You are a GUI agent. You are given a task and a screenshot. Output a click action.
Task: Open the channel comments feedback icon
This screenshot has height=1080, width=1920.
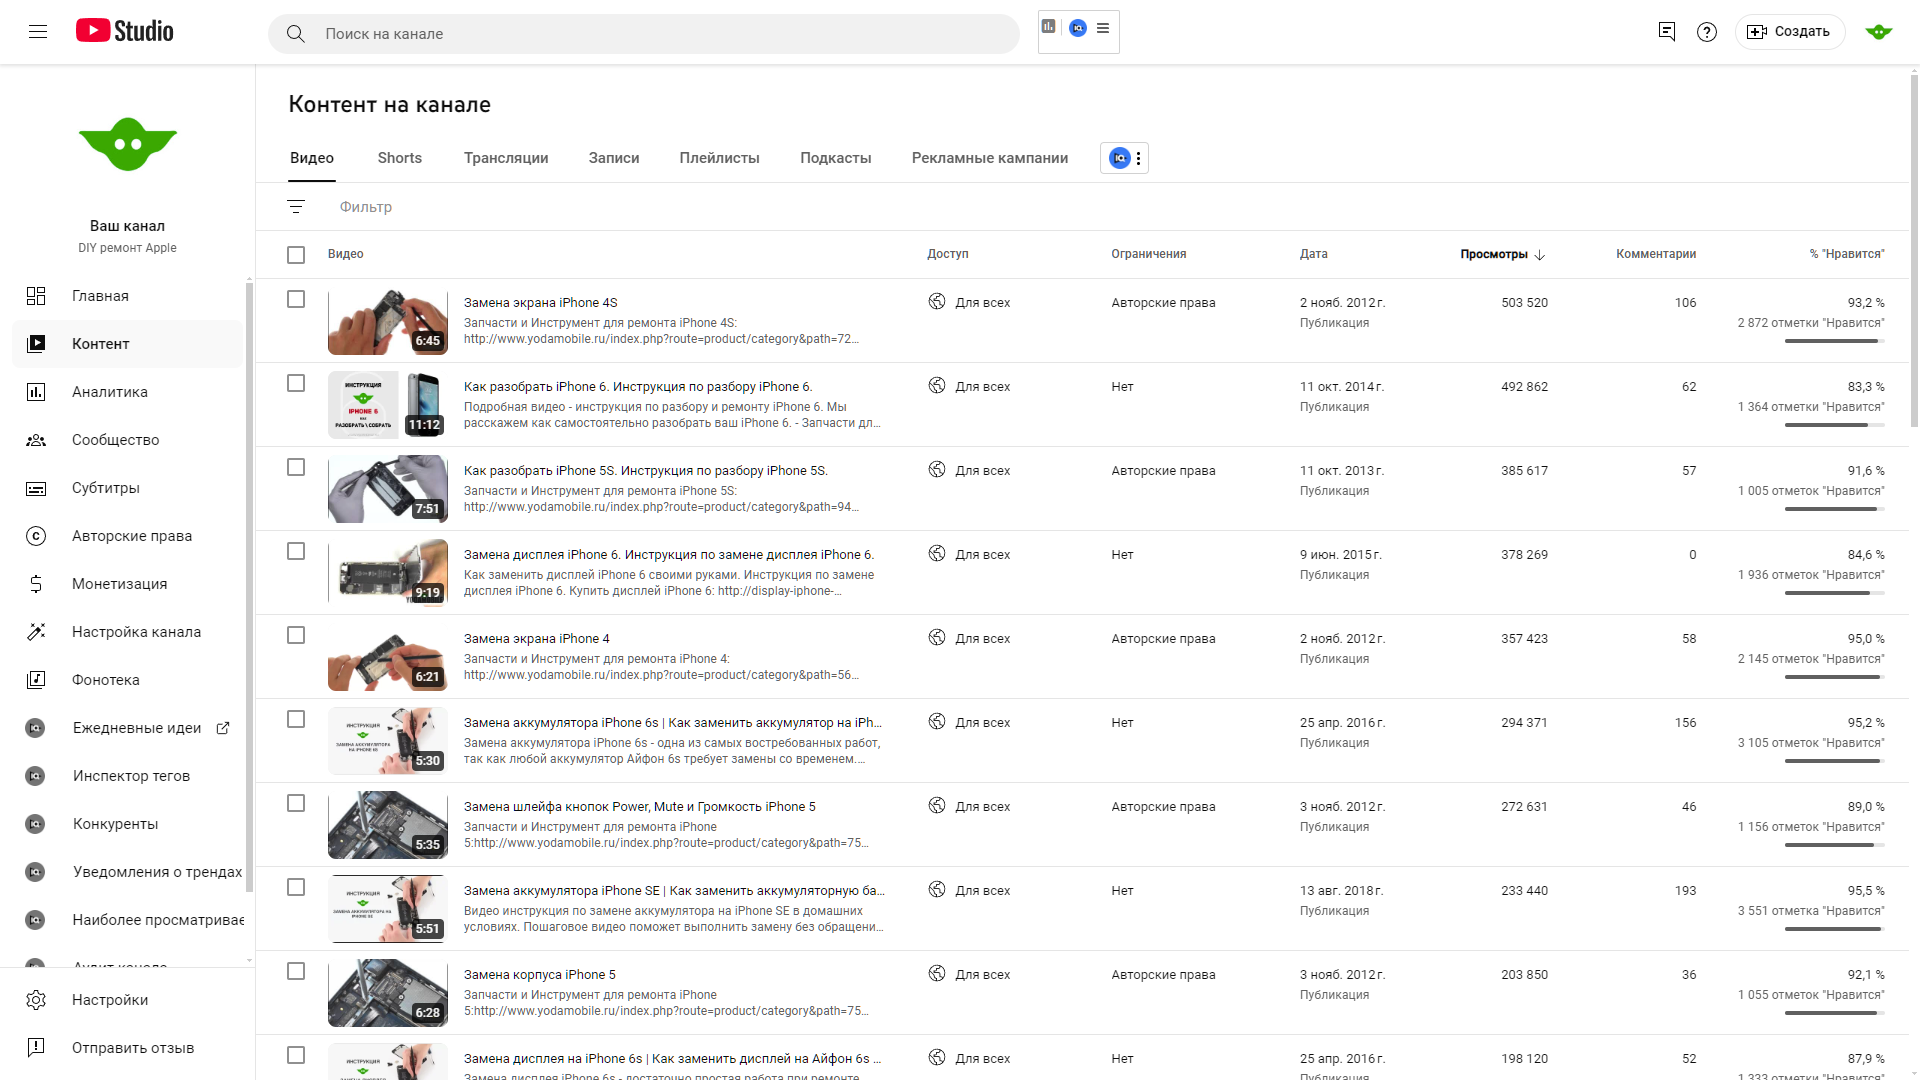tap(1666, 32)
